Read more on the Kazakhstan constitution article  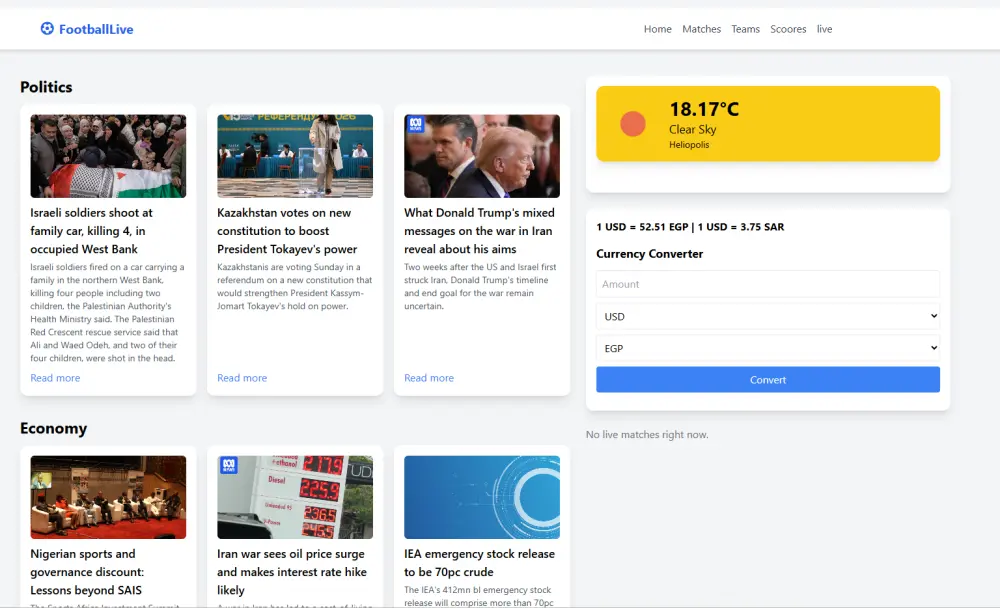coord(242,377)
